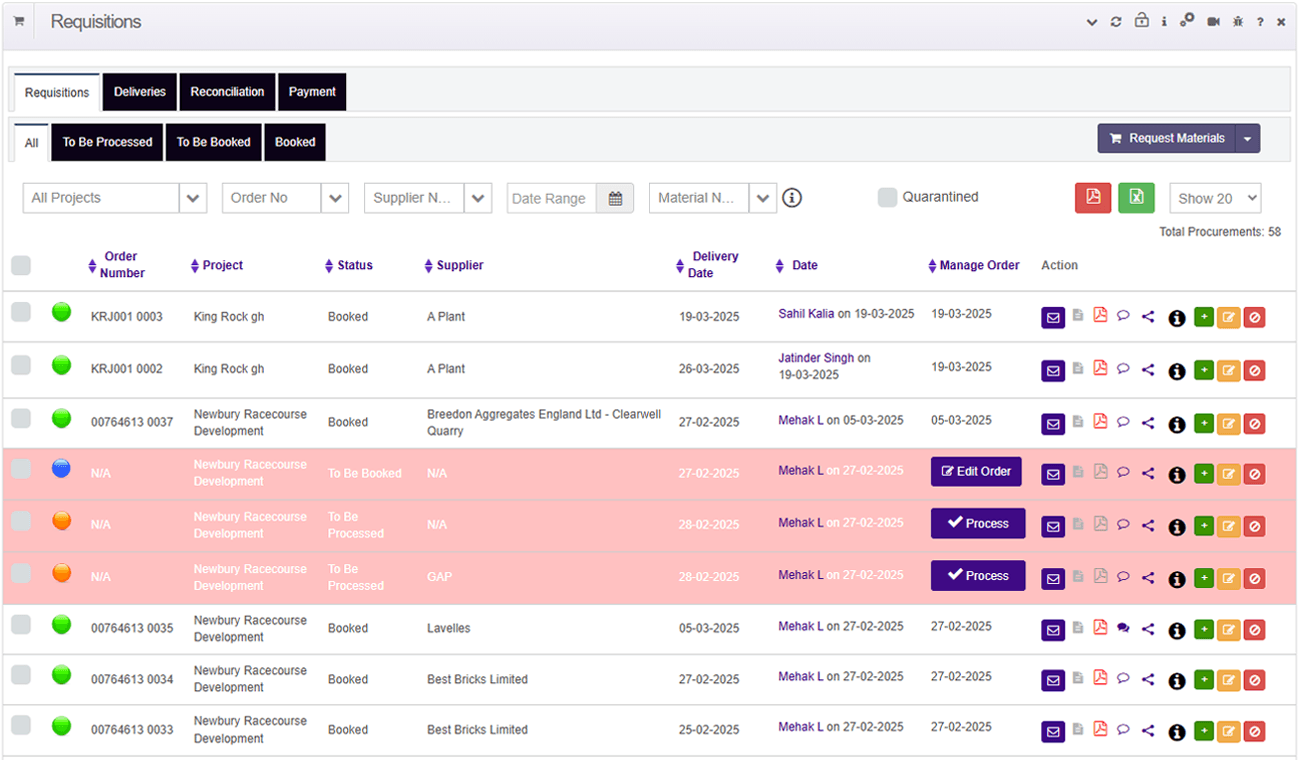
Task: Export requisitions to Excel
Action: 1136,198
